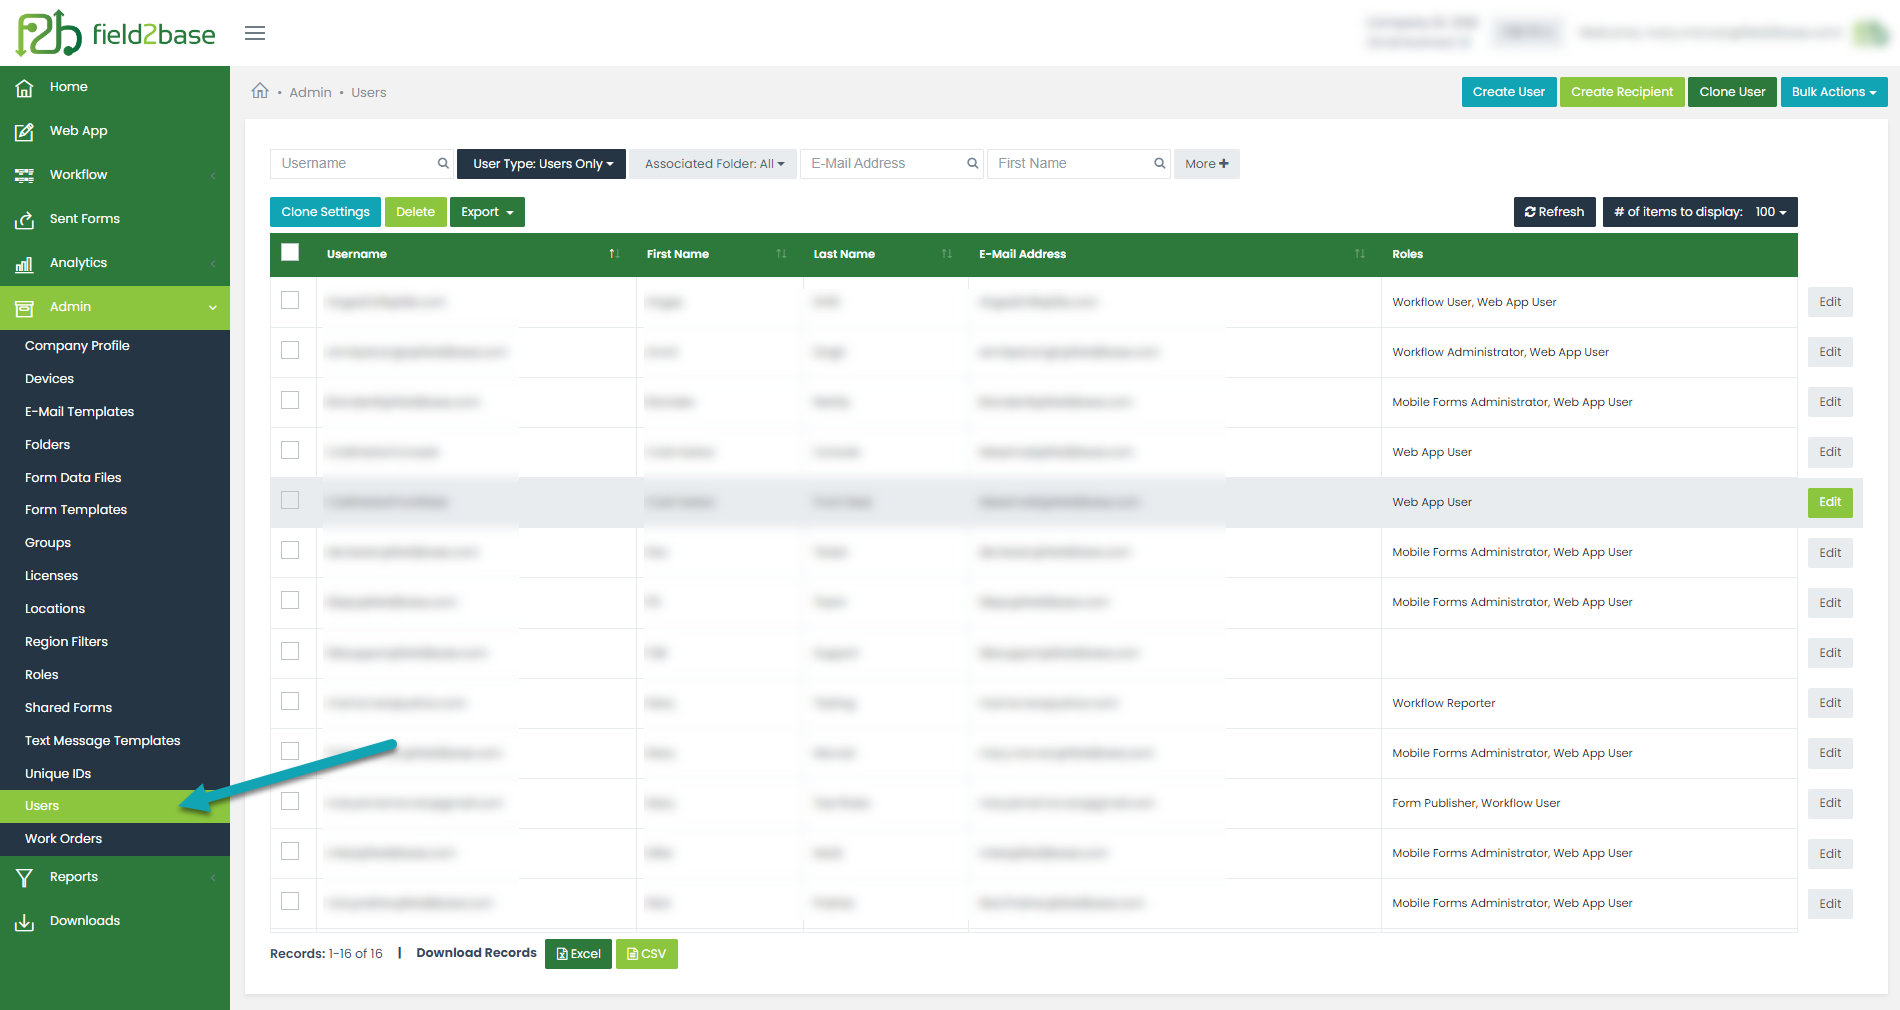The height and width of the screenshot is (1010, 1900).
Task: Open Work Orders page
Action: [x=63, y=839]
